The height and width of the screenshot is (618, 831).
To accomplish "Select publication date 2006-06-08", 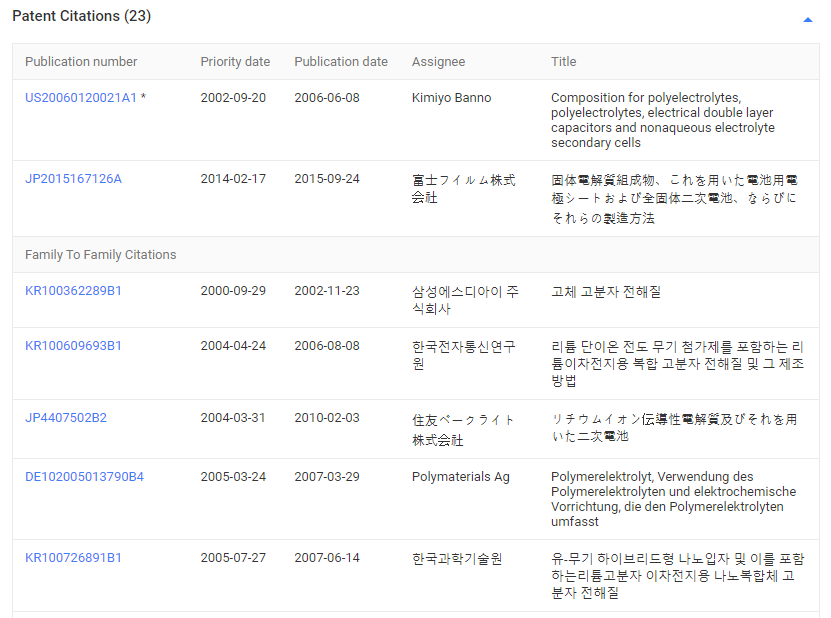I will pyautogui.click(x=327, y=98).
